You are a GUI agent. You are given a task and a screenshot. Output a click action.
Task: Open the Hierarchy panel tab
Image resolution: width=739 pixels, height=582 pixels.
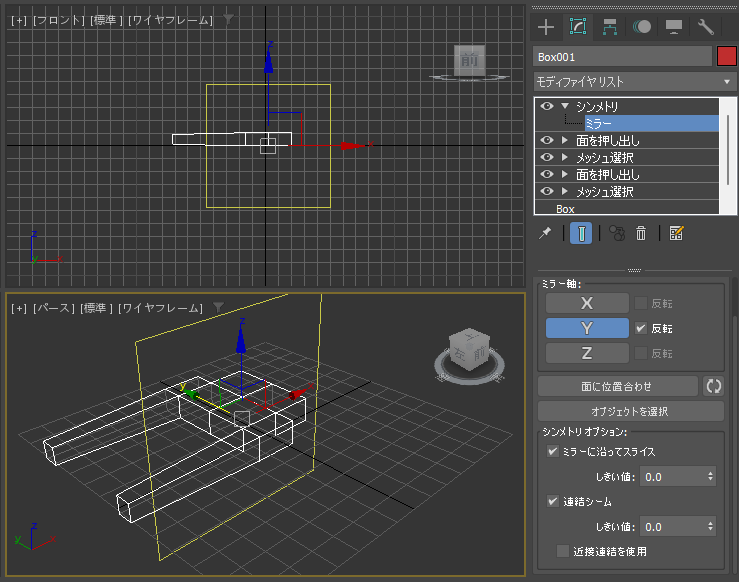pos(610,27)
